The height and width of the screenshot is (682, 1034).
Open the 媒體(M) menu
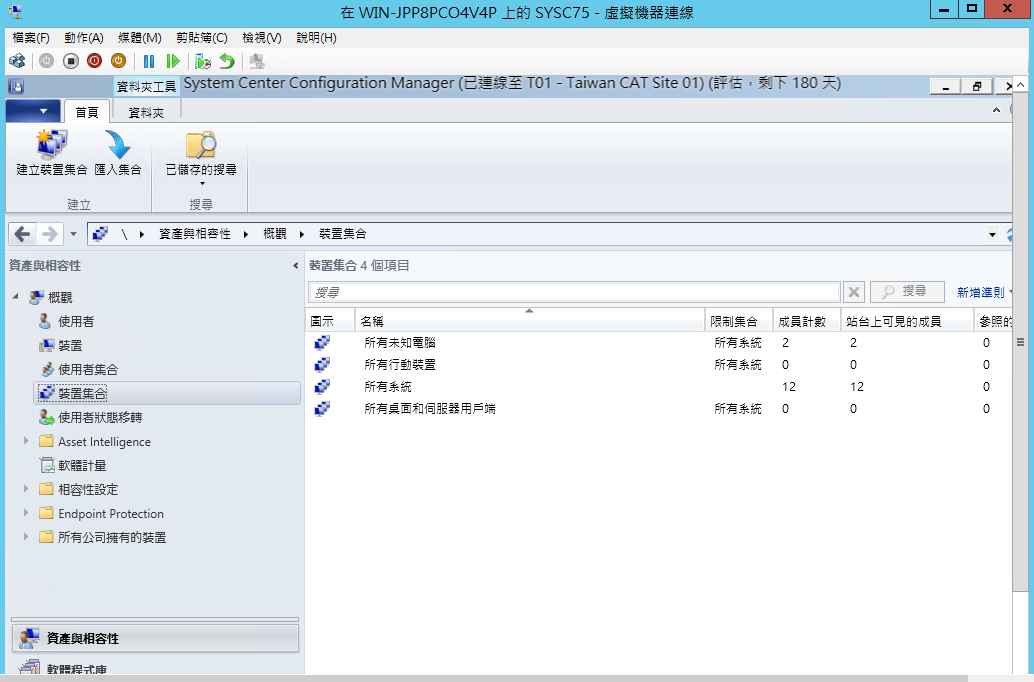point(140,38)
